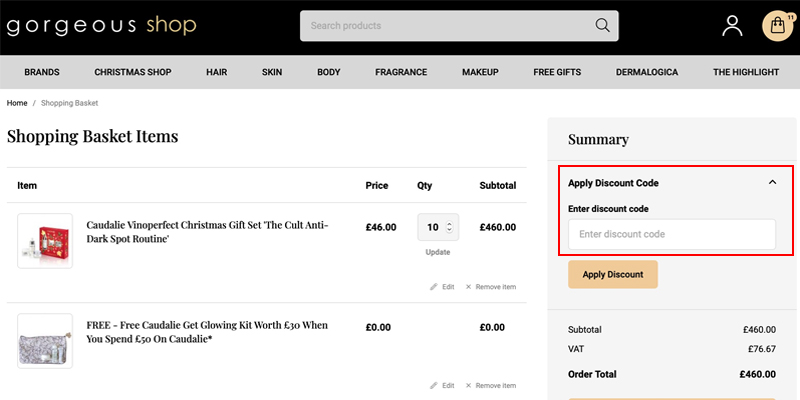Image resolution: width=800 pixels, height=400 pixels.
Task: Edit the Caudalie Vinoperfect gift set item
Action: (442, 287)
